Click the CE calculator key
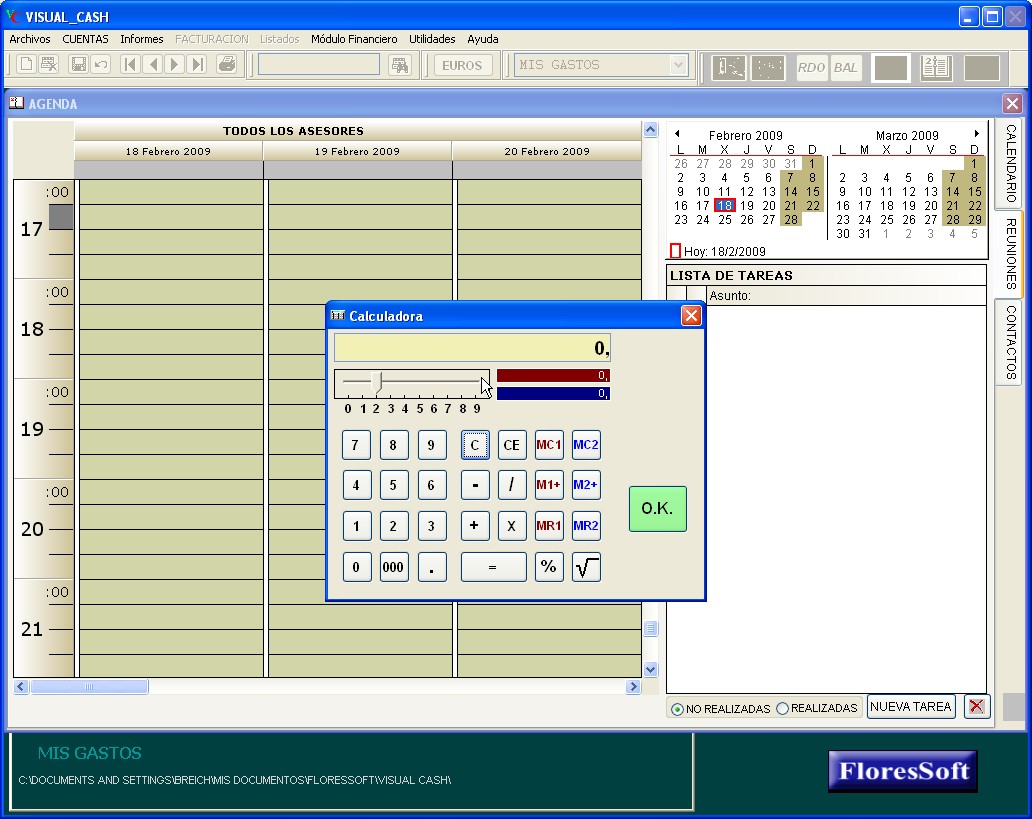 511,445
